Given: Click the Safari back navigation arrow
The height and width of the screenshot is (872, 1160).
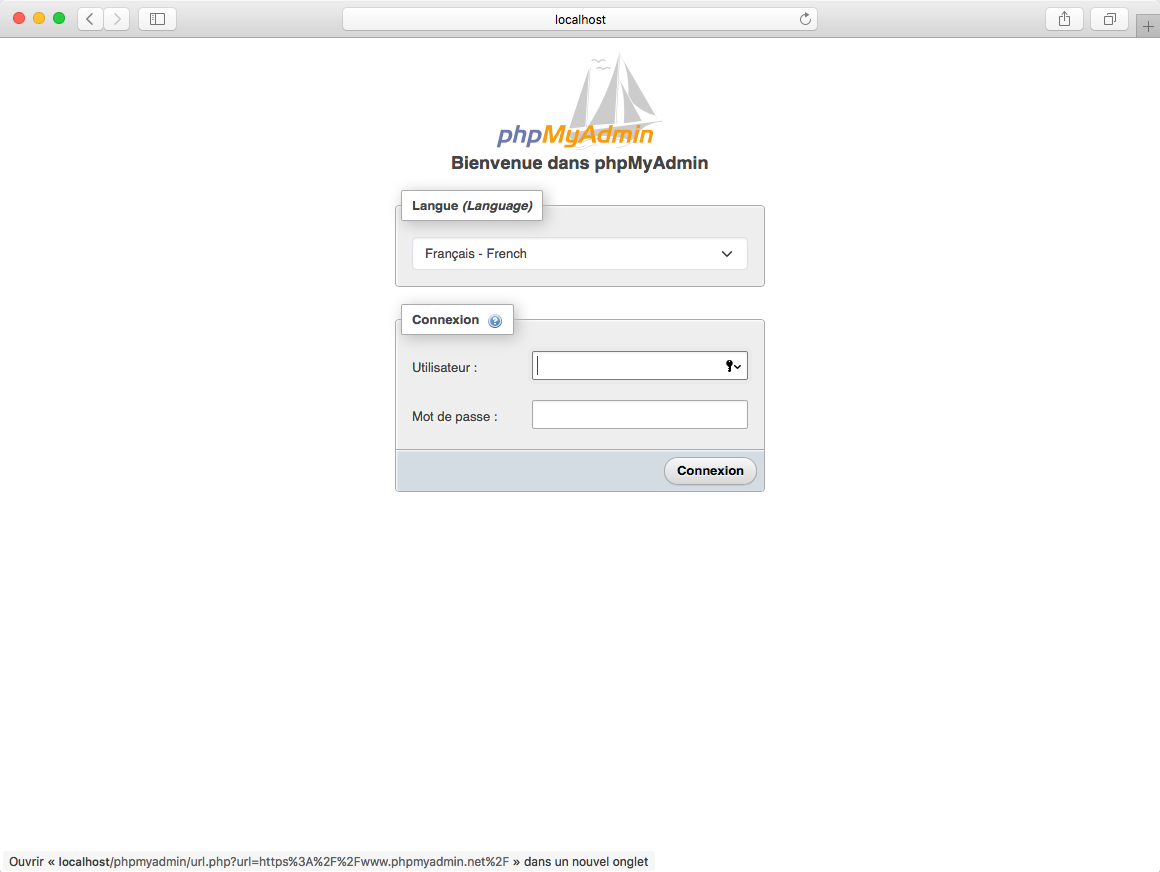Looking at the screenshot, I should click(90, 19).
